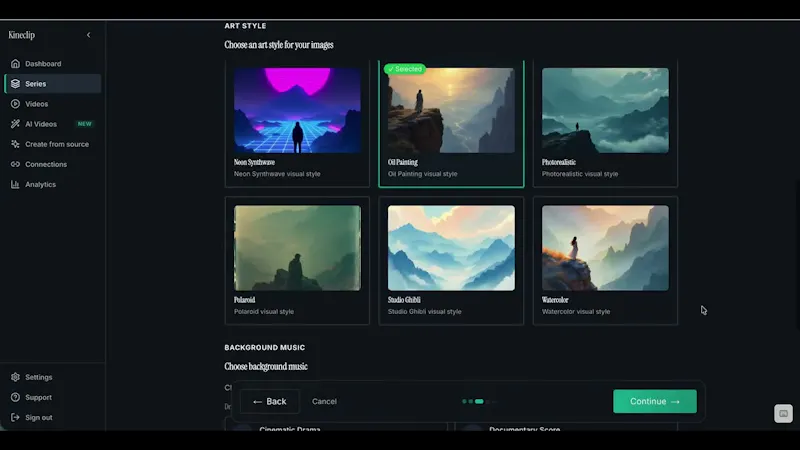Click the Photorealistic visual style description
This screenshot has height=450, width=800.
pos(580,174)
